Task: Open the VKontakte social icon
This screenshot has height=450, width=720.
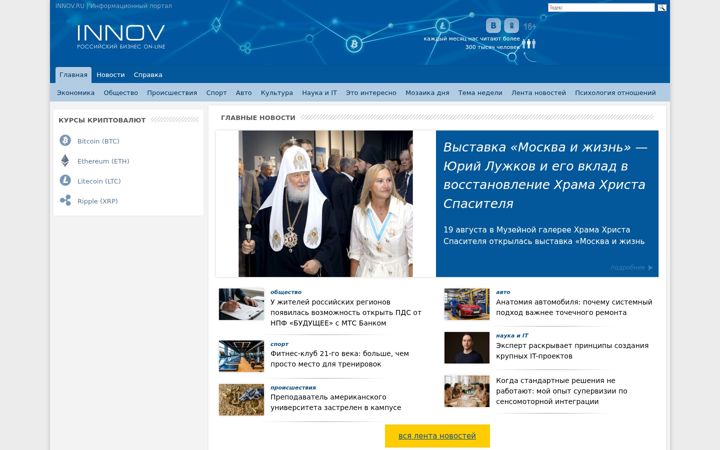Action: 493,25
